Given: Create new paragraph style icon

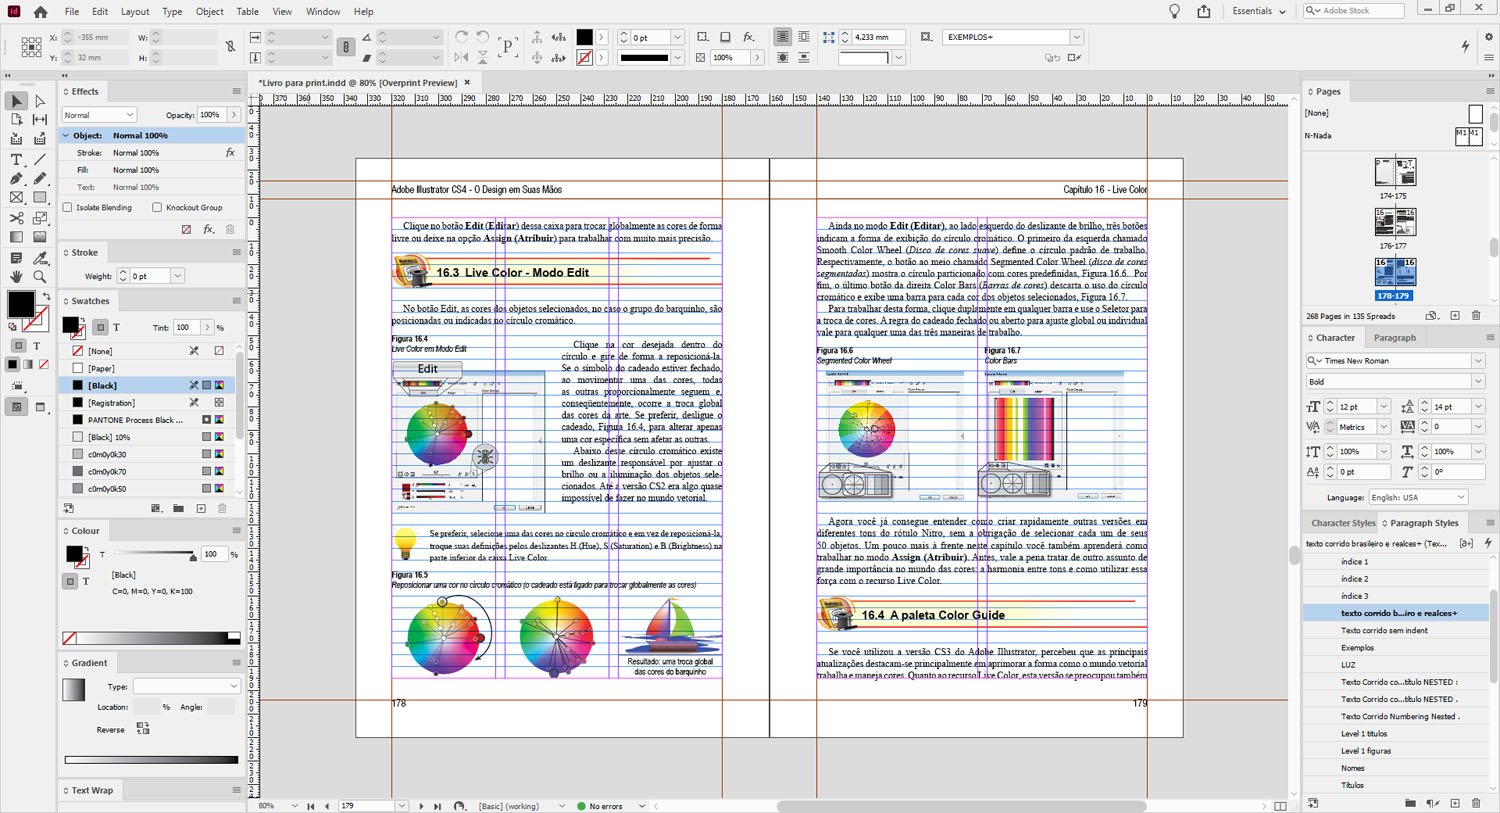Looking at the screenshot, I should point(1455,803).
